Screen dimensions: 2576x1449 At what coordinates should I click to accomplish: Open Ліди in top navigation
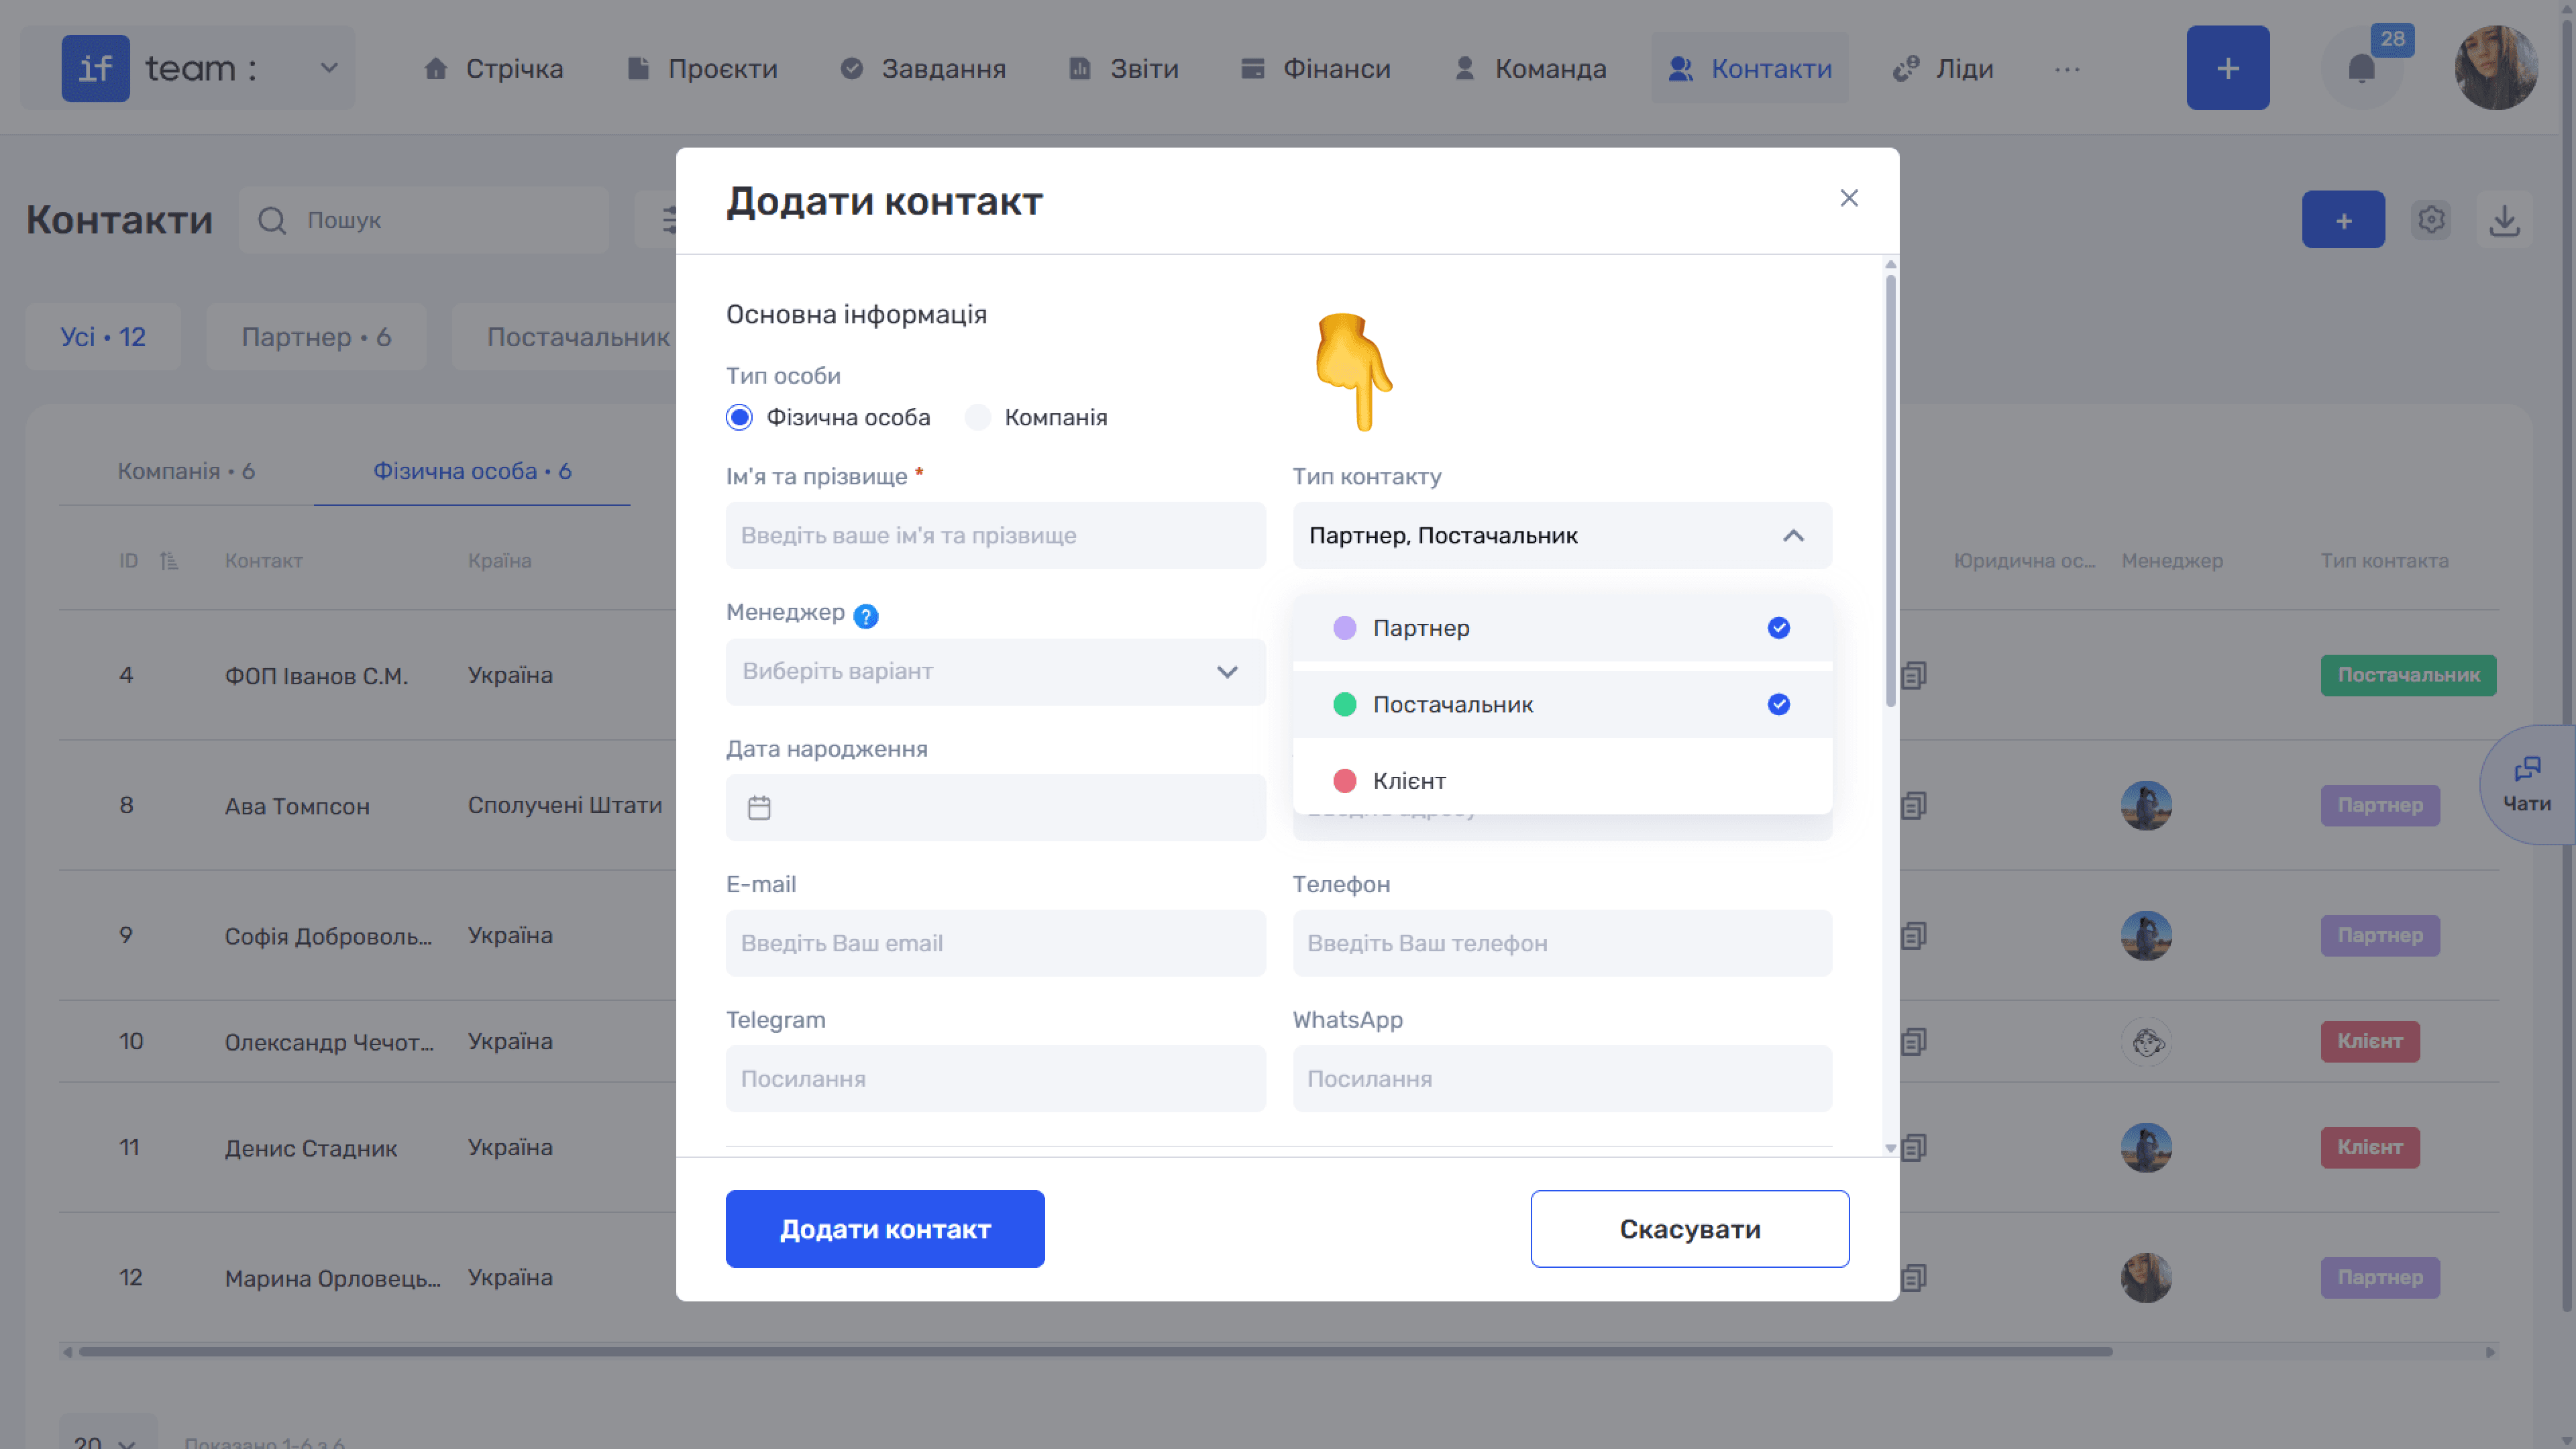1943,68
